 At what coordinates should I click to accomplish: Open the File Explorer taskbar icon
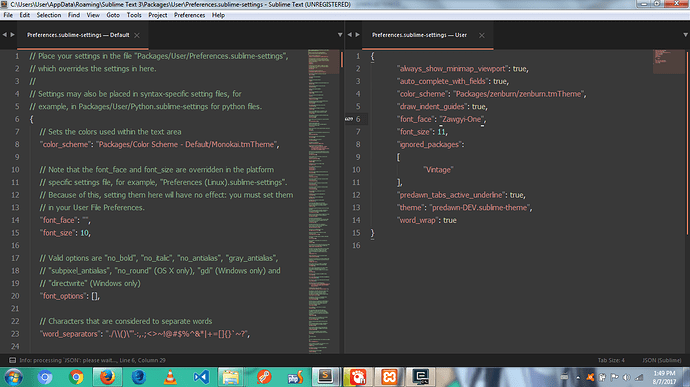(x=231, y=377)
